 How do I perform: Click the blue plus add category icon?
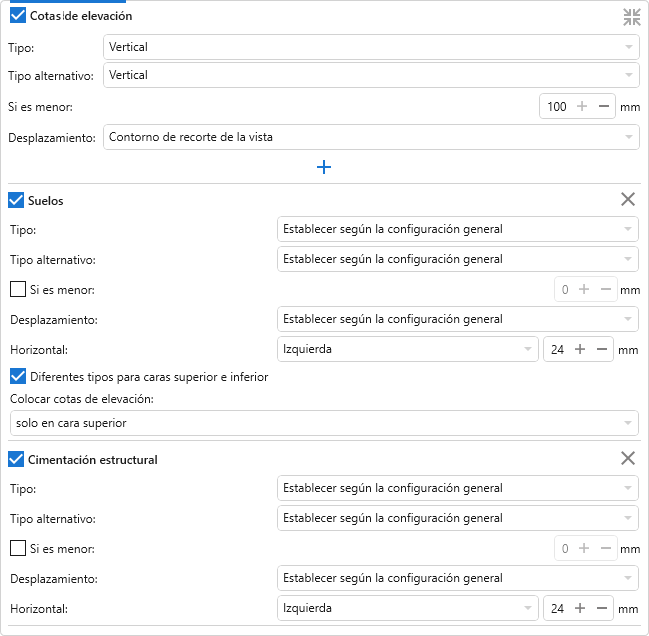click(x=324, y=167)
